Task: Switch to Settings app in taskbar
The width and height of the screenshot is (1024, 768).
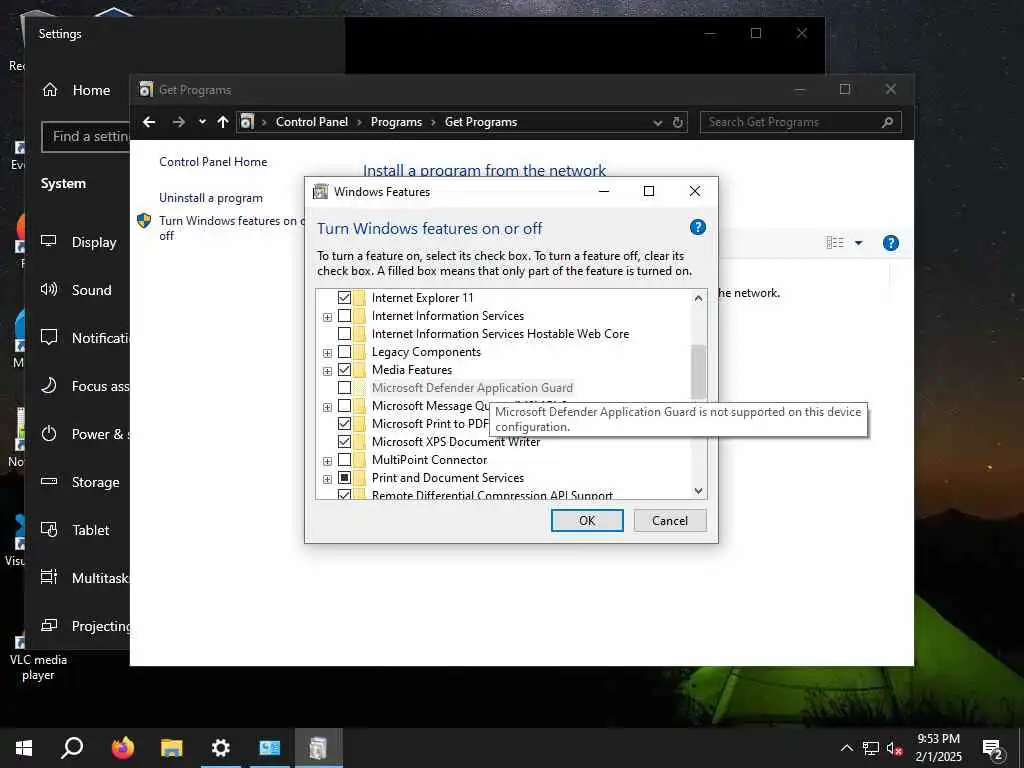Action: 221,748
